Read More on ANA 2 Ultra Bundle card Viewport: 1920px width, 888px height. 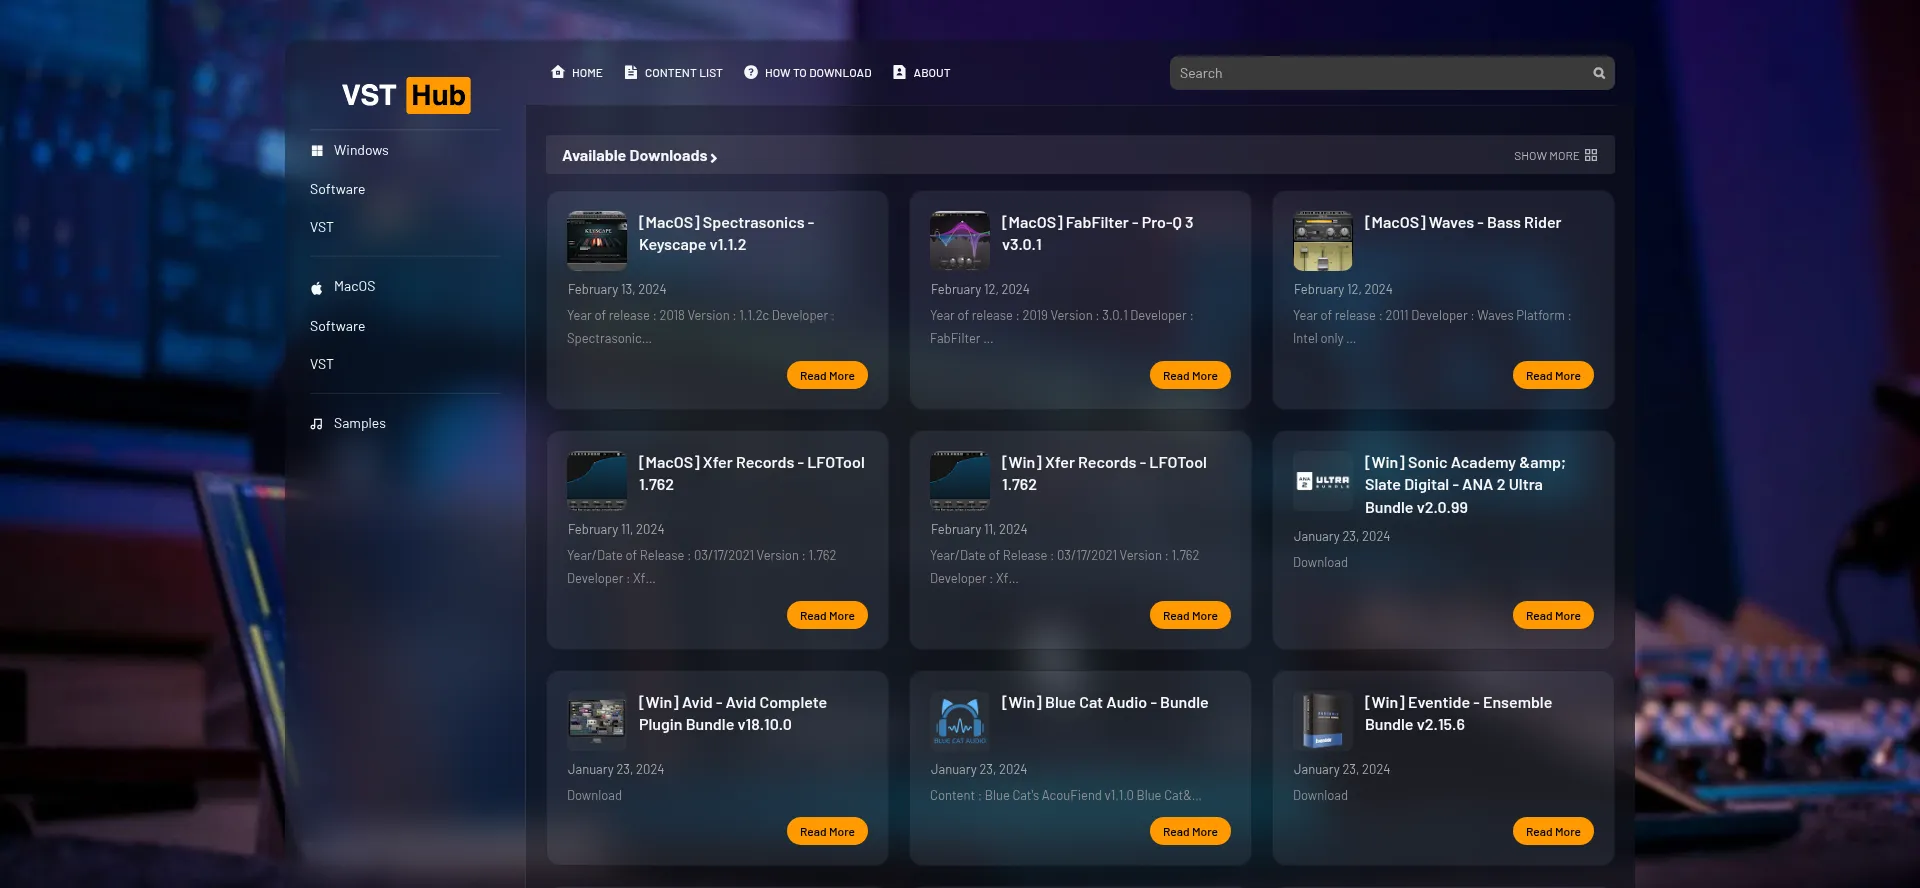click(x=1553, y=615)
